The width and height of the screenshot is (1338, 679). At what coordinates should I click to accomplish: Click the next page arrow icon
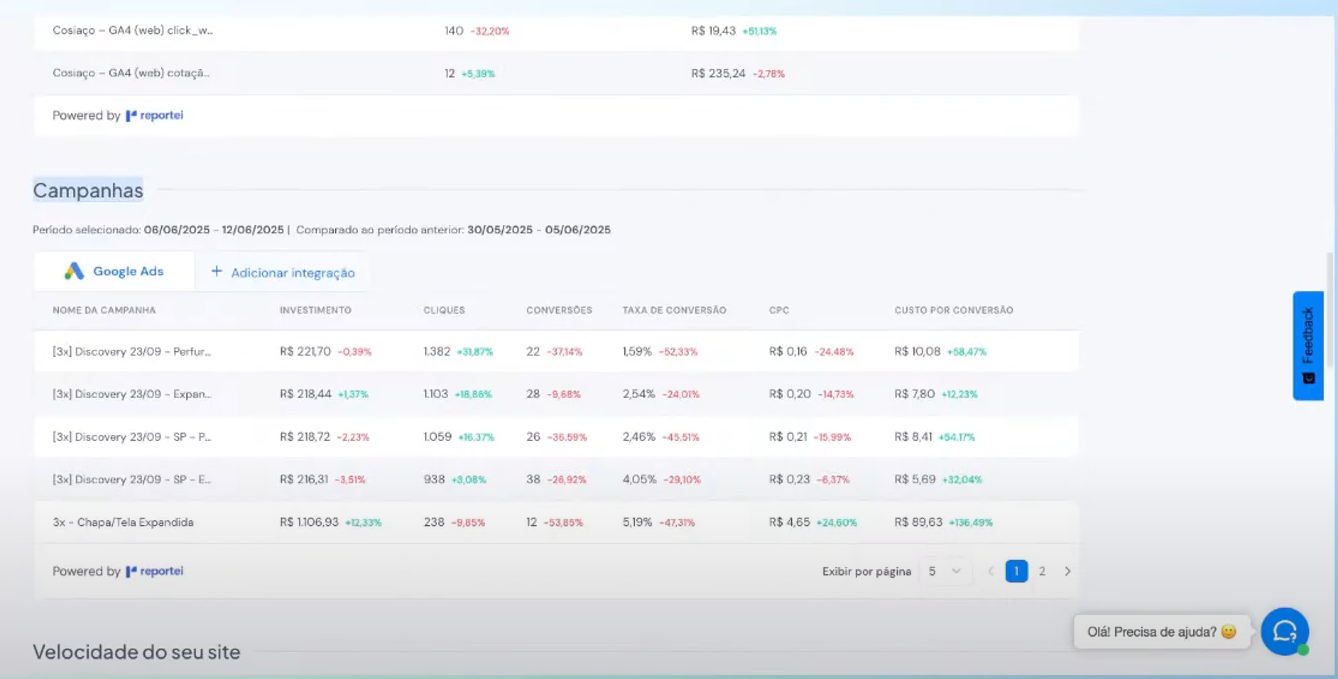(x=1067, y=572)
